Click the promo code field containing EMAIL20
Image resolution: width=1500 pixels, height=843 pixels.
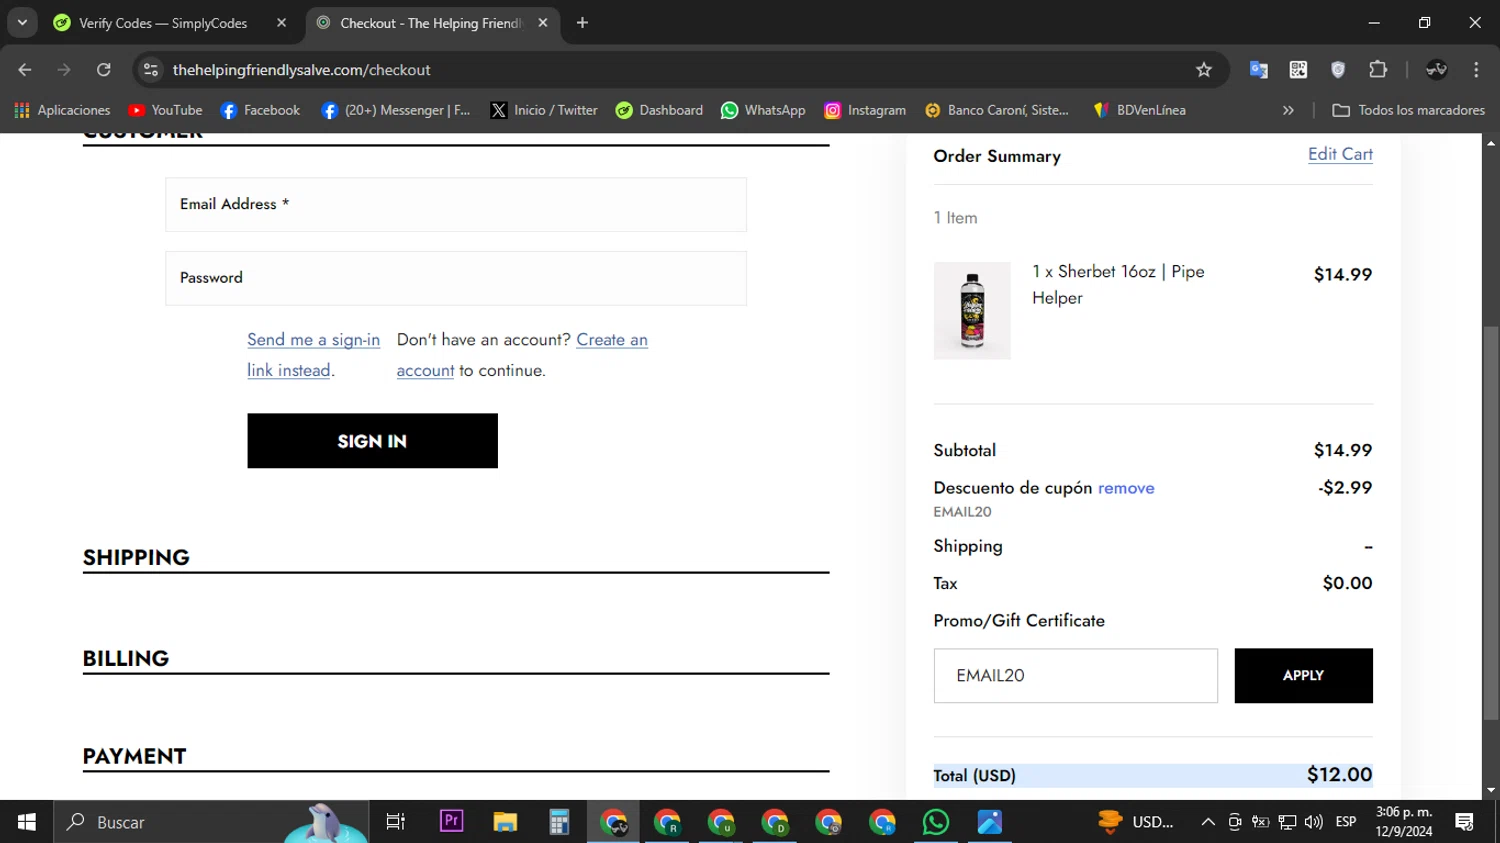click(x=1075, y=676)
